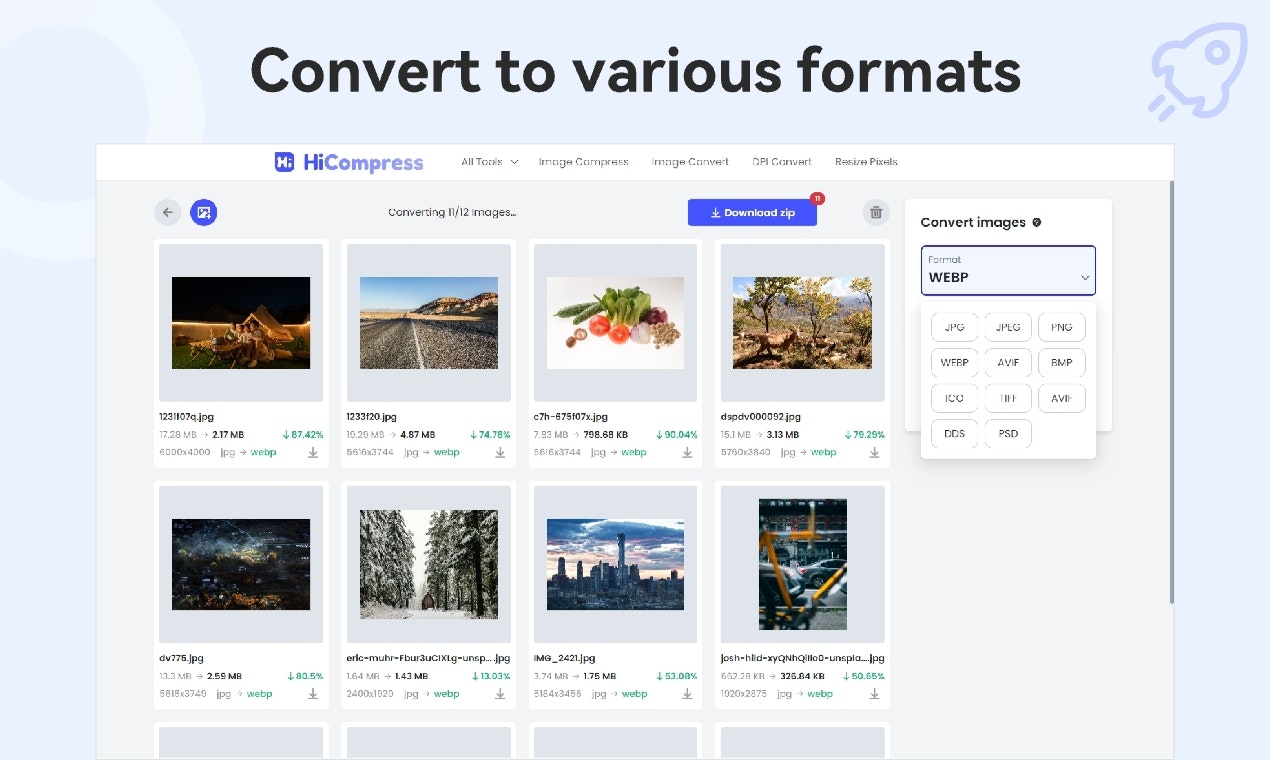Click the HiCompress logo
This screenshot has height=760, width=1270.
(x=349, y=162)
